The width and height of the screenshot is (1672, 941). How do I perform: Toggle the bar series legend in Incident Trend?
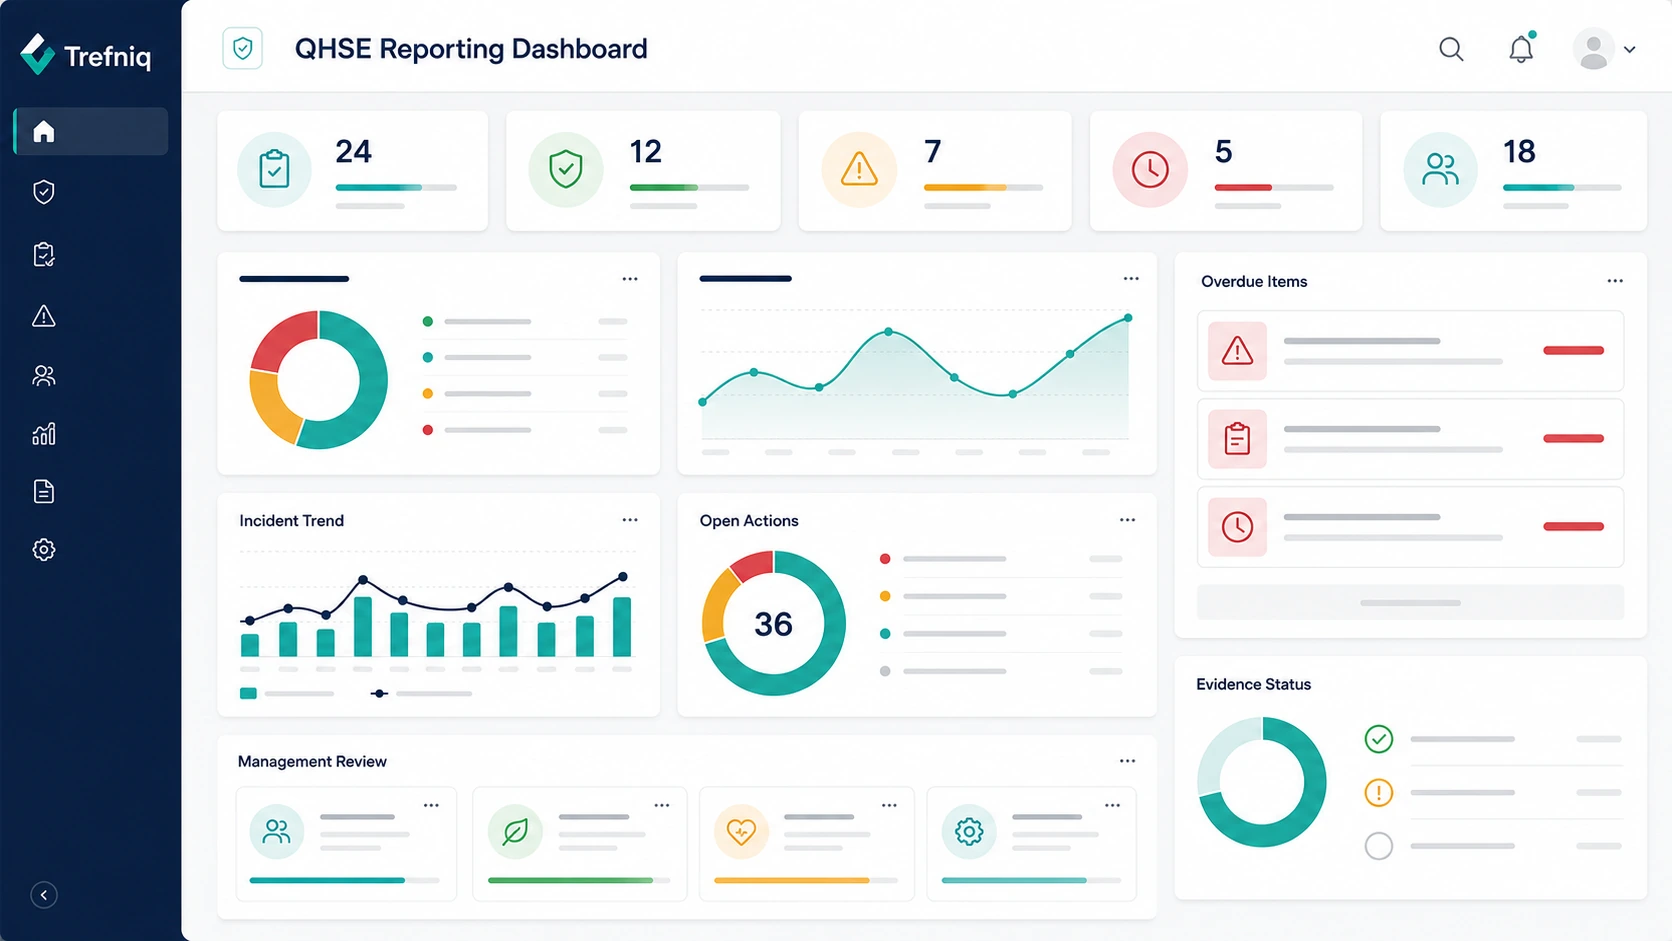(287, 693)
